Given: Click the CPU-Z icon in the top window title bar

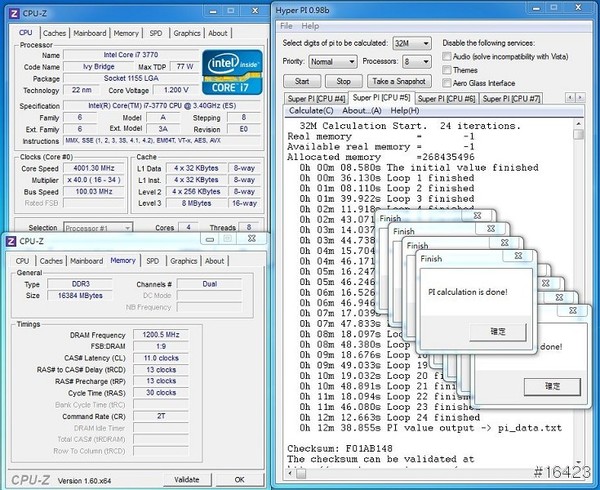Looking at the screenshot, I should click(x=12, y=8).
